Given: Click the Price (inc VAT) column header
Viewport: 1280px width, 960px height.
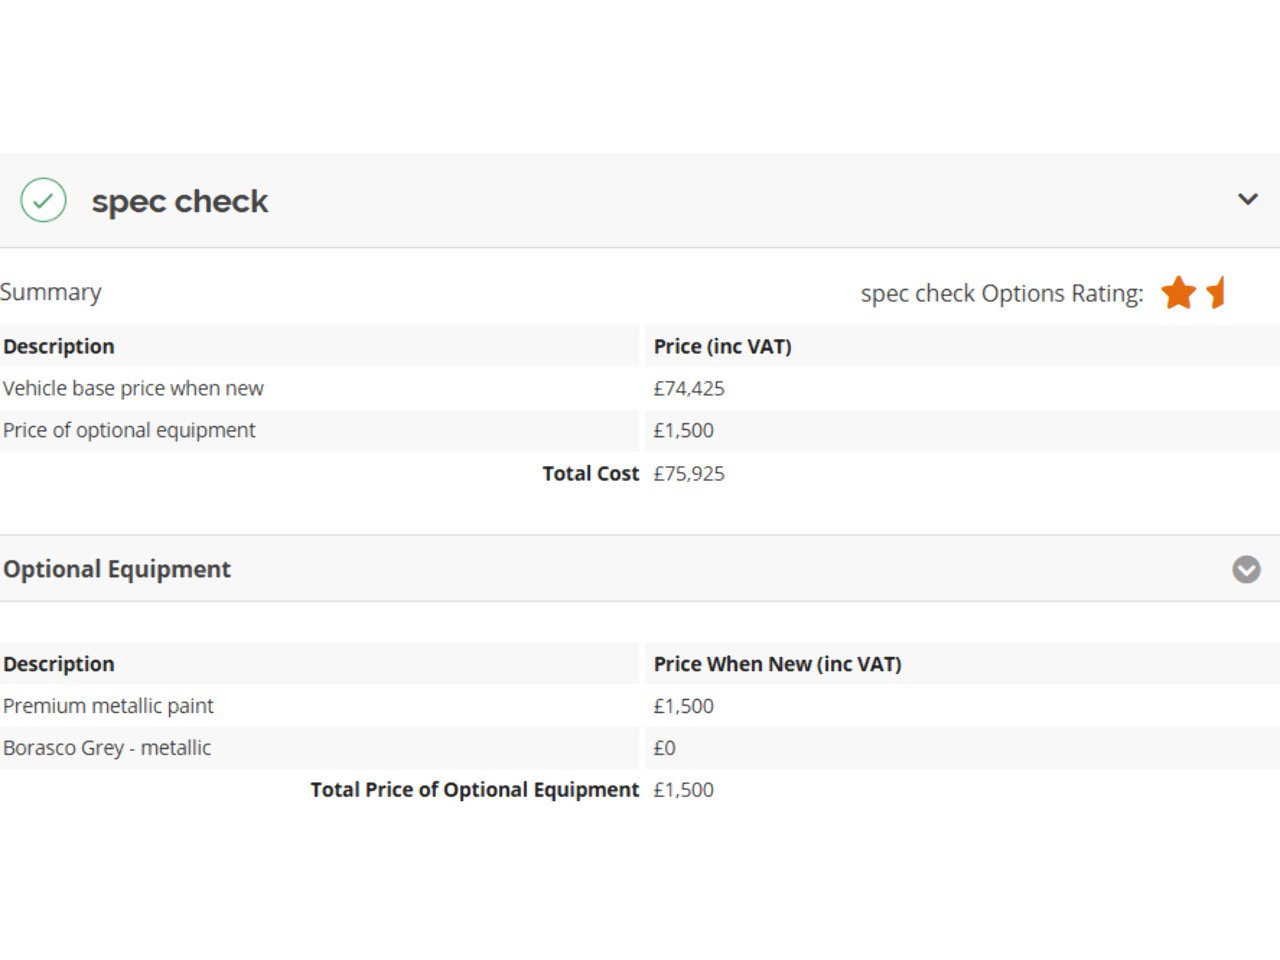Looking at the screenshot, I should click(722, 346).
